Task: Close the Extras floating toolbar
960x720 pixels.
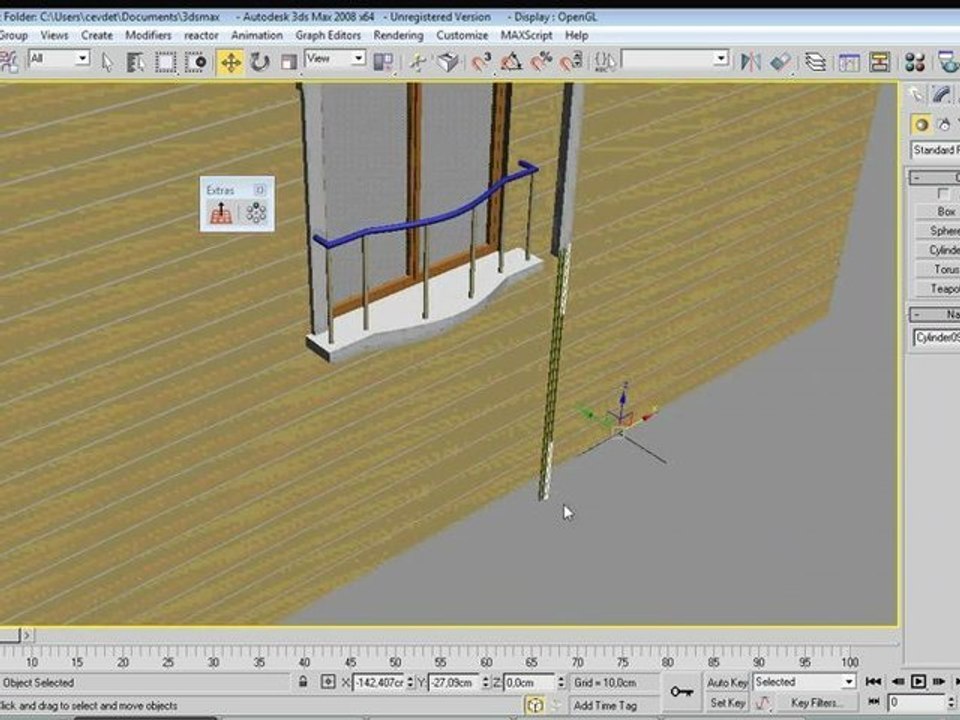Action: 260,190
